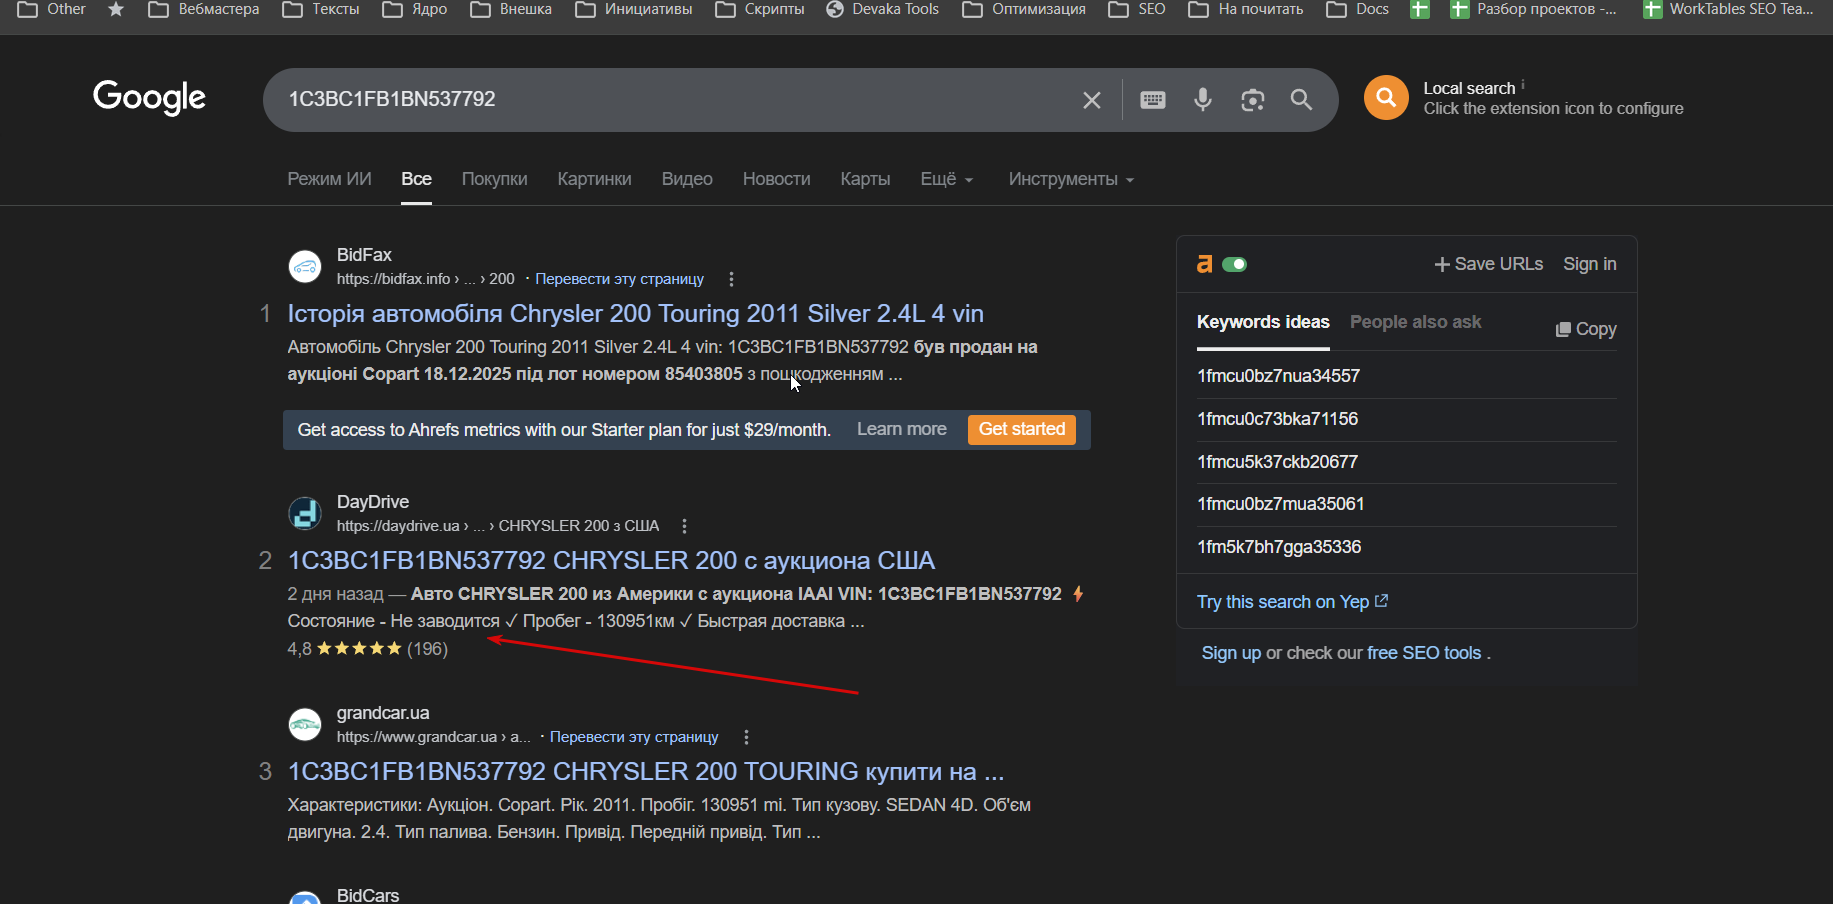Toggle the green Ahrefs toolbar switch

pyautogui.click(x=1235, y=264)
